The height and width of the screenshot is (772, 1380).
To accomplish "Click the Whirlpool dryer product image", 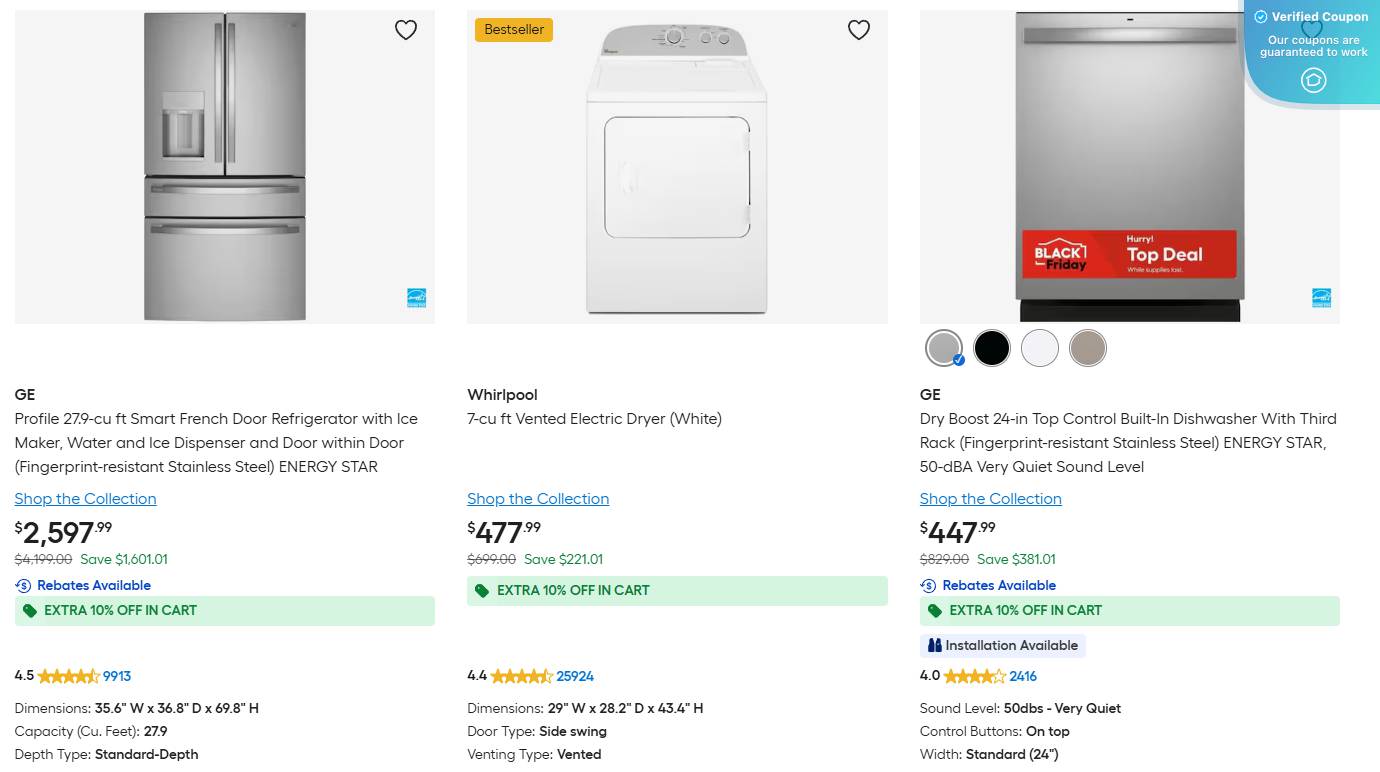I will pos(677,167).
